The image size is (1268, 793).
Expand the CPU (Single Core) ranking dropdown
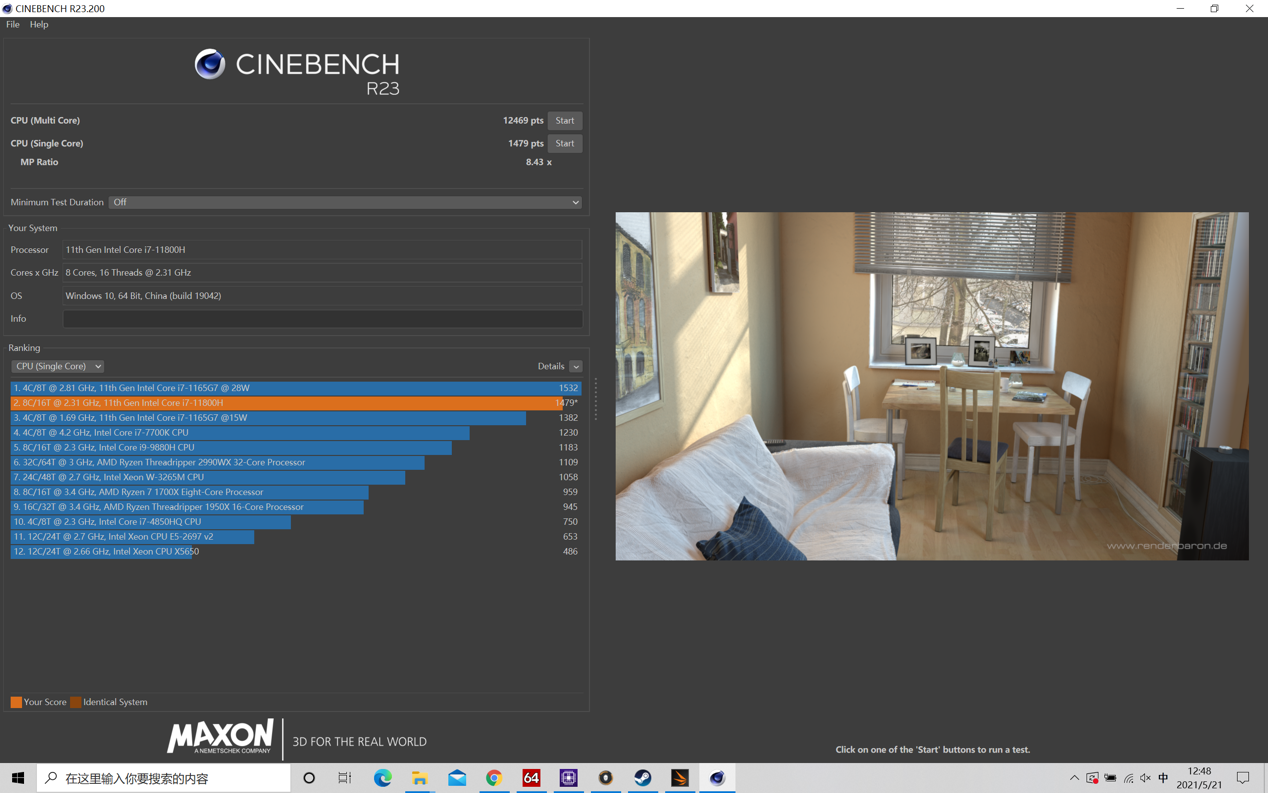tap(57, 366)
